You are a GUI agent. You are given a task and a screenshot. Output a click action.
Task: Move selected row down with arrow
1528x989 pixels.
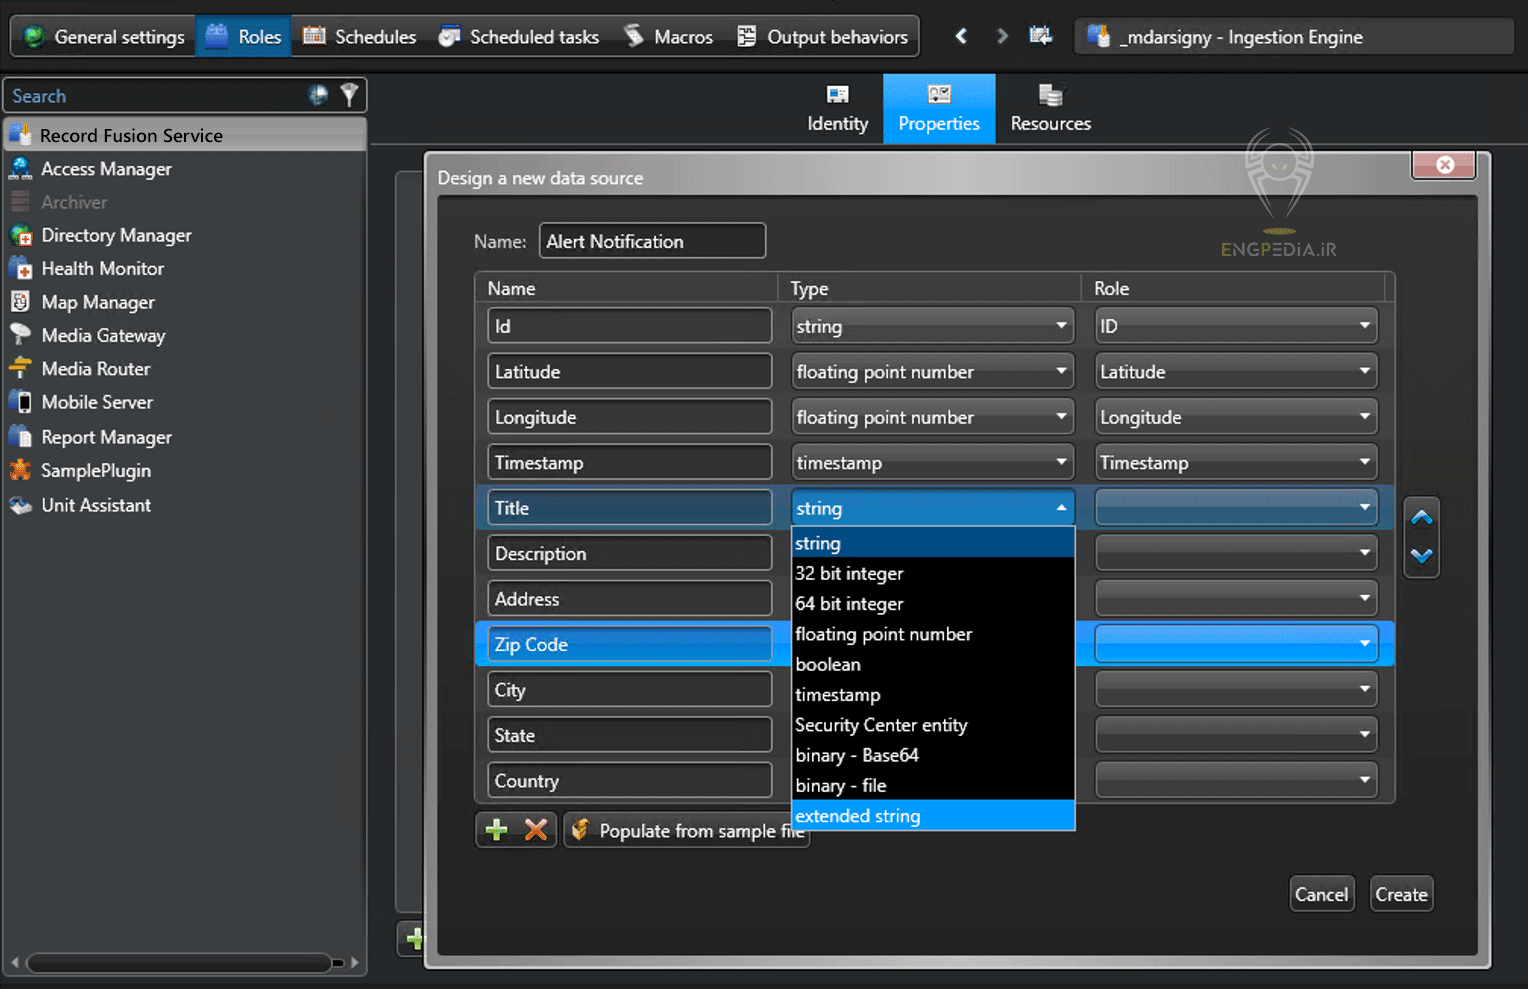coord(1421,556)
